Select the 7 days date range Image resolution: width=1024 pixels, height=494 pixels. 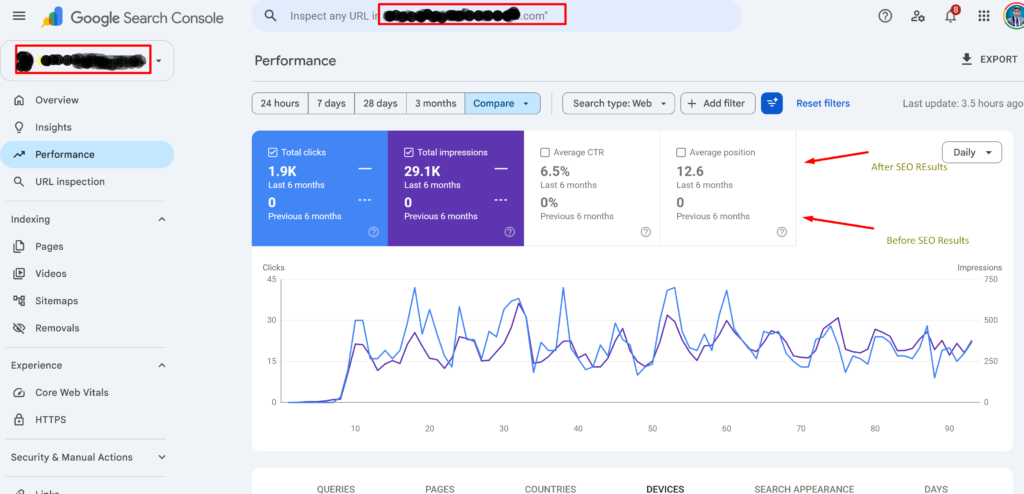click(x=331, y=103)
